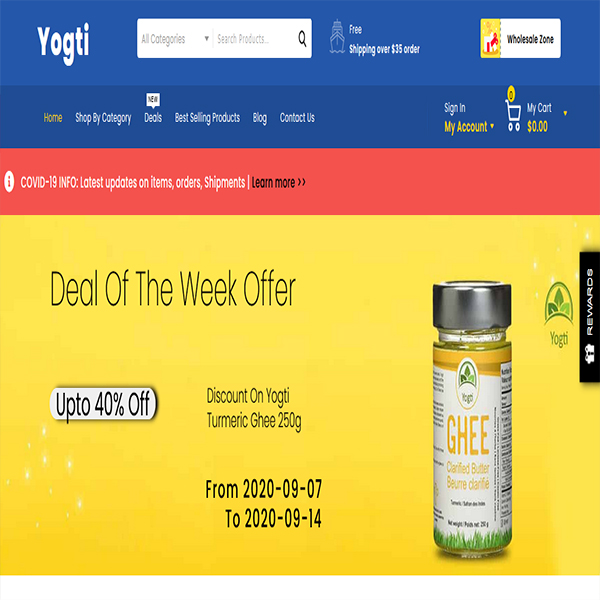
Task: Go to the Blog page
Action: pyautogui.click(x=260, y=118)
